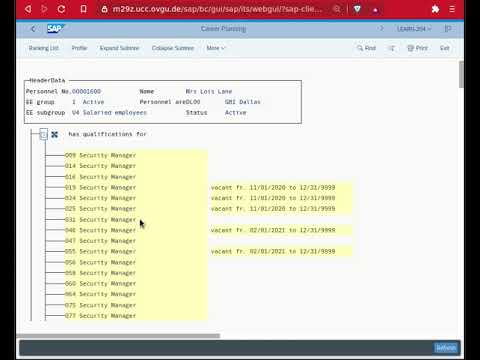480x360 pixels.
Task: Go back with the browser back arrow
Action: click(x=28, y=9)
